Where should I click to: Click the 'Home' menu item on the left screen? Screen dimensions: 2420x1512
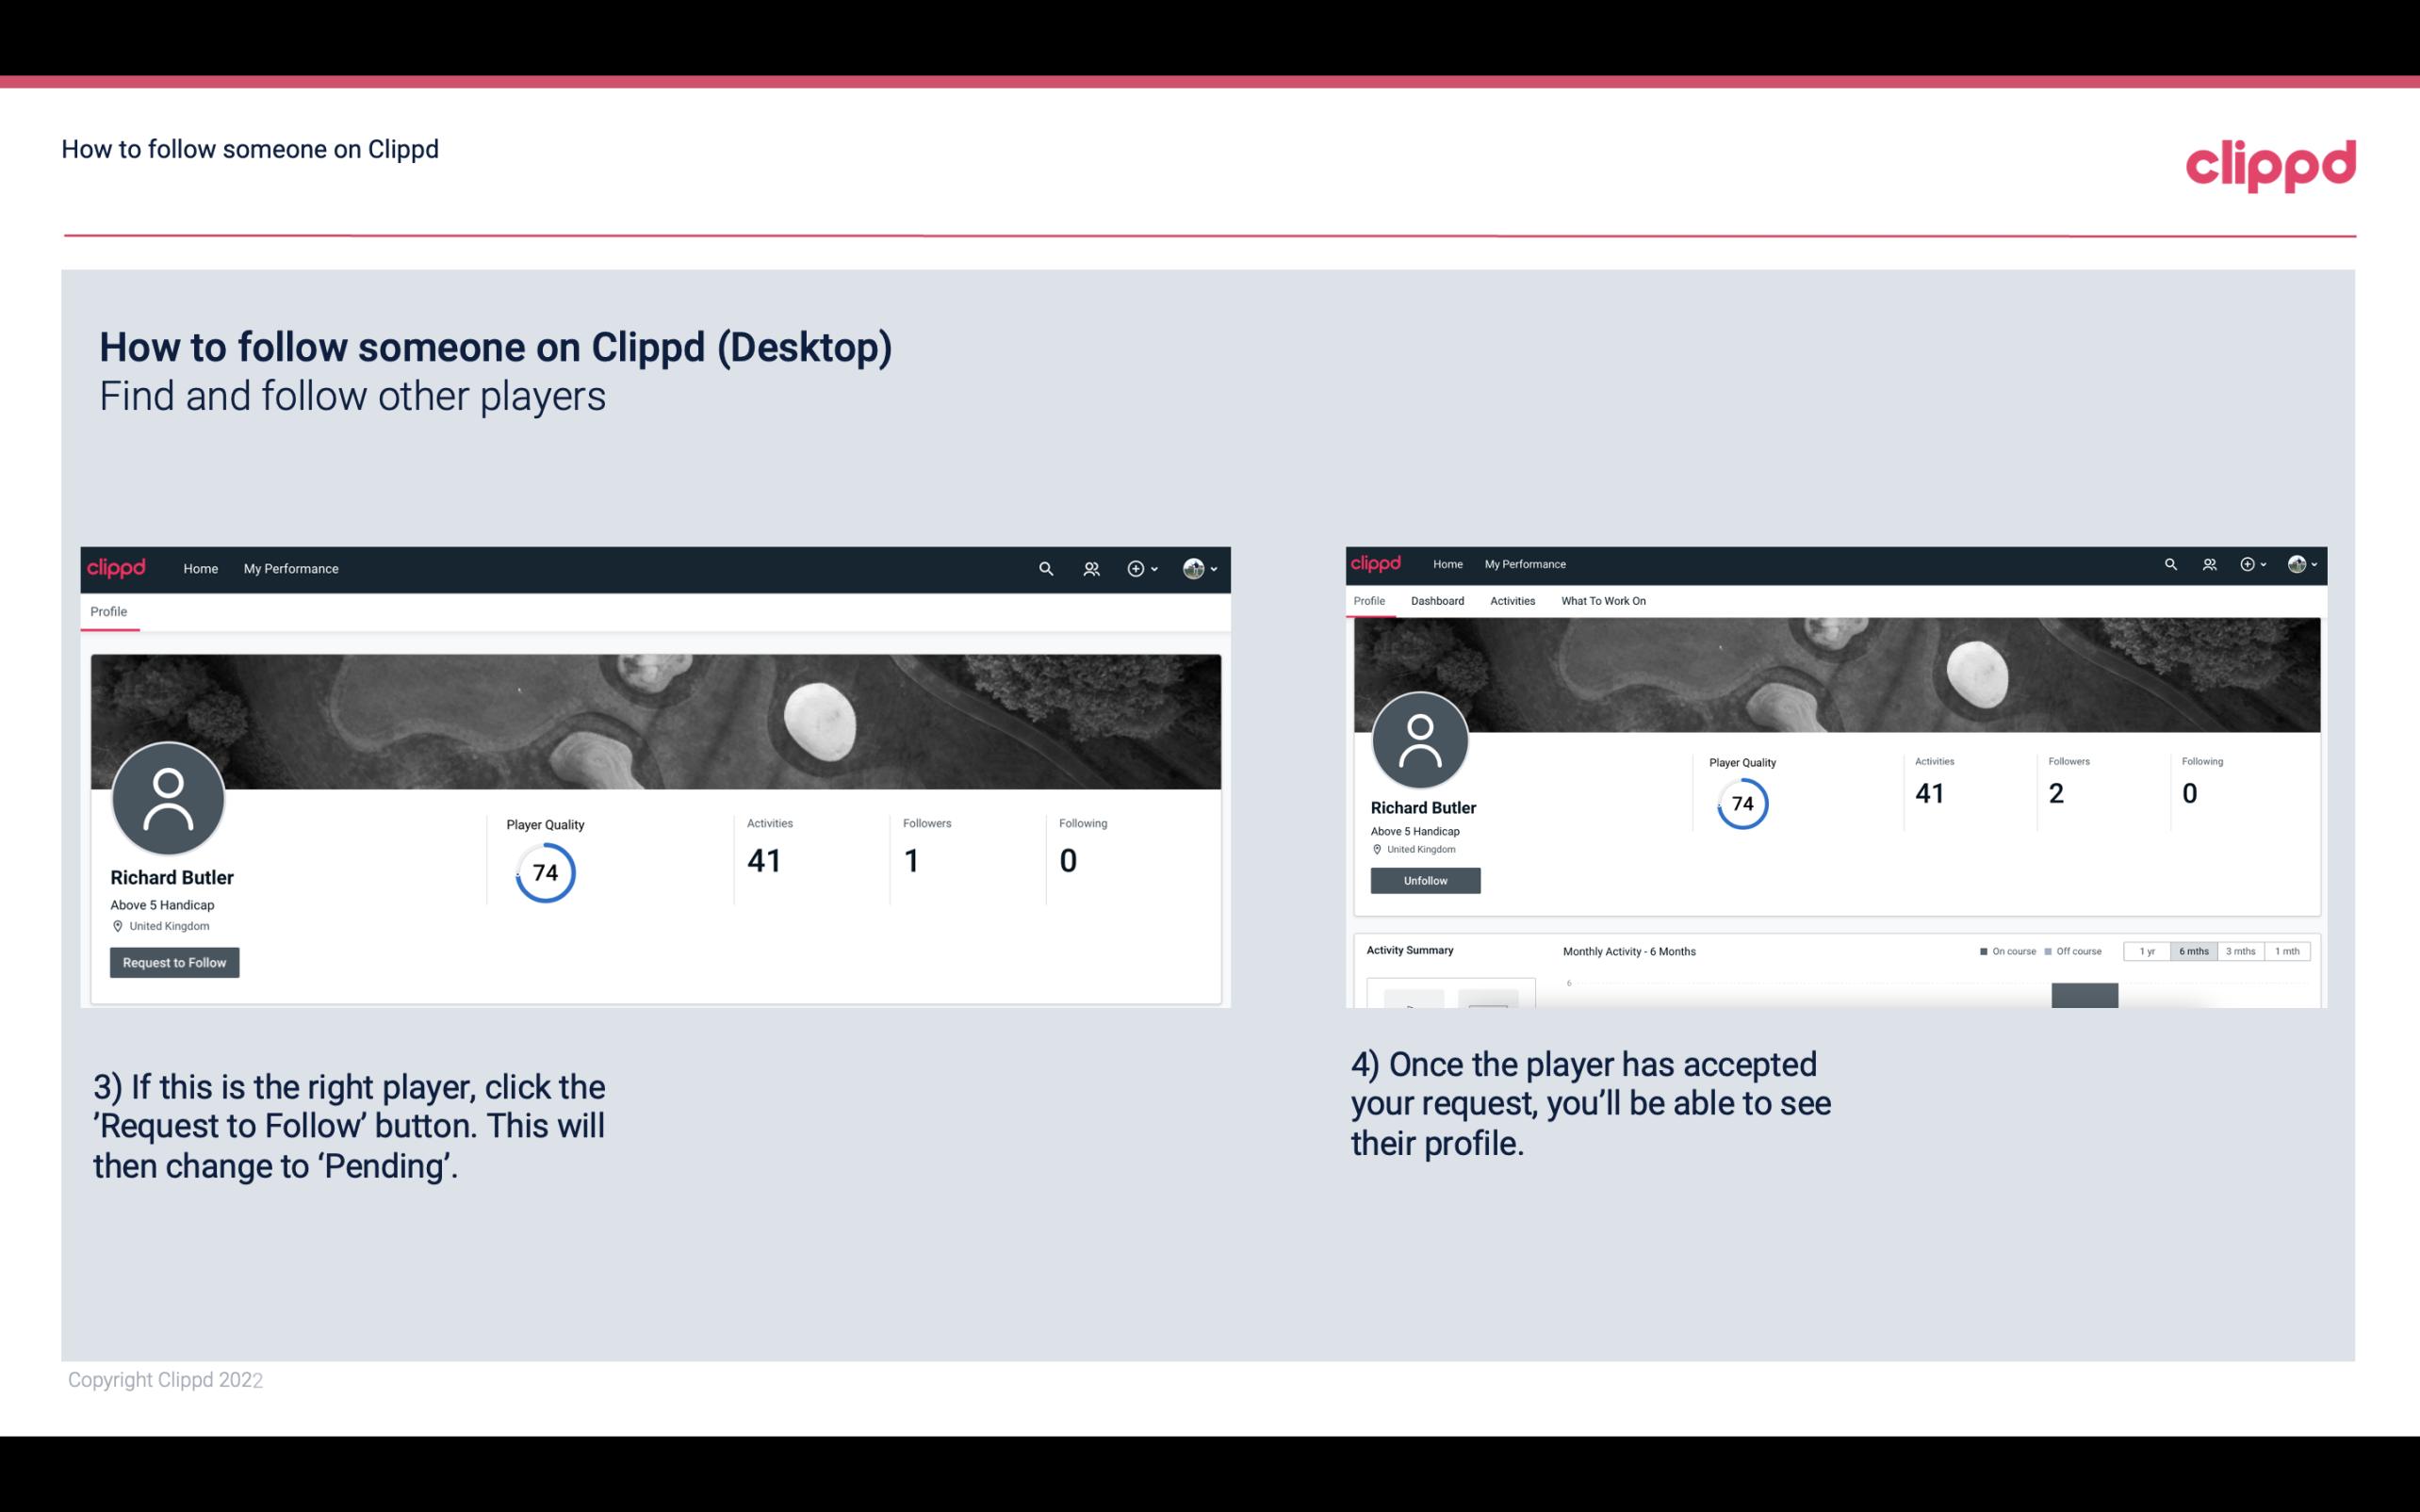[199, 568]
